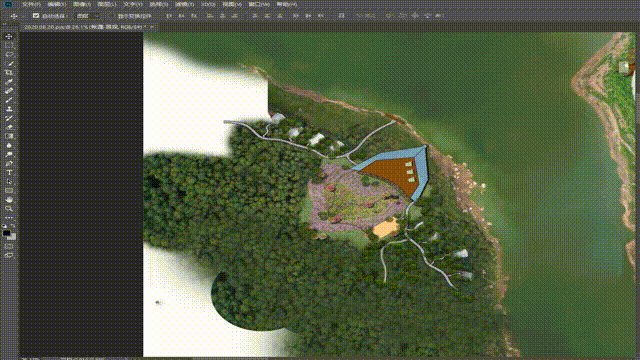The image size is (640, 360).
Task: Close the 2020.08.20.psd document tab
Action: pyautogui.click(x=151, y=27)
